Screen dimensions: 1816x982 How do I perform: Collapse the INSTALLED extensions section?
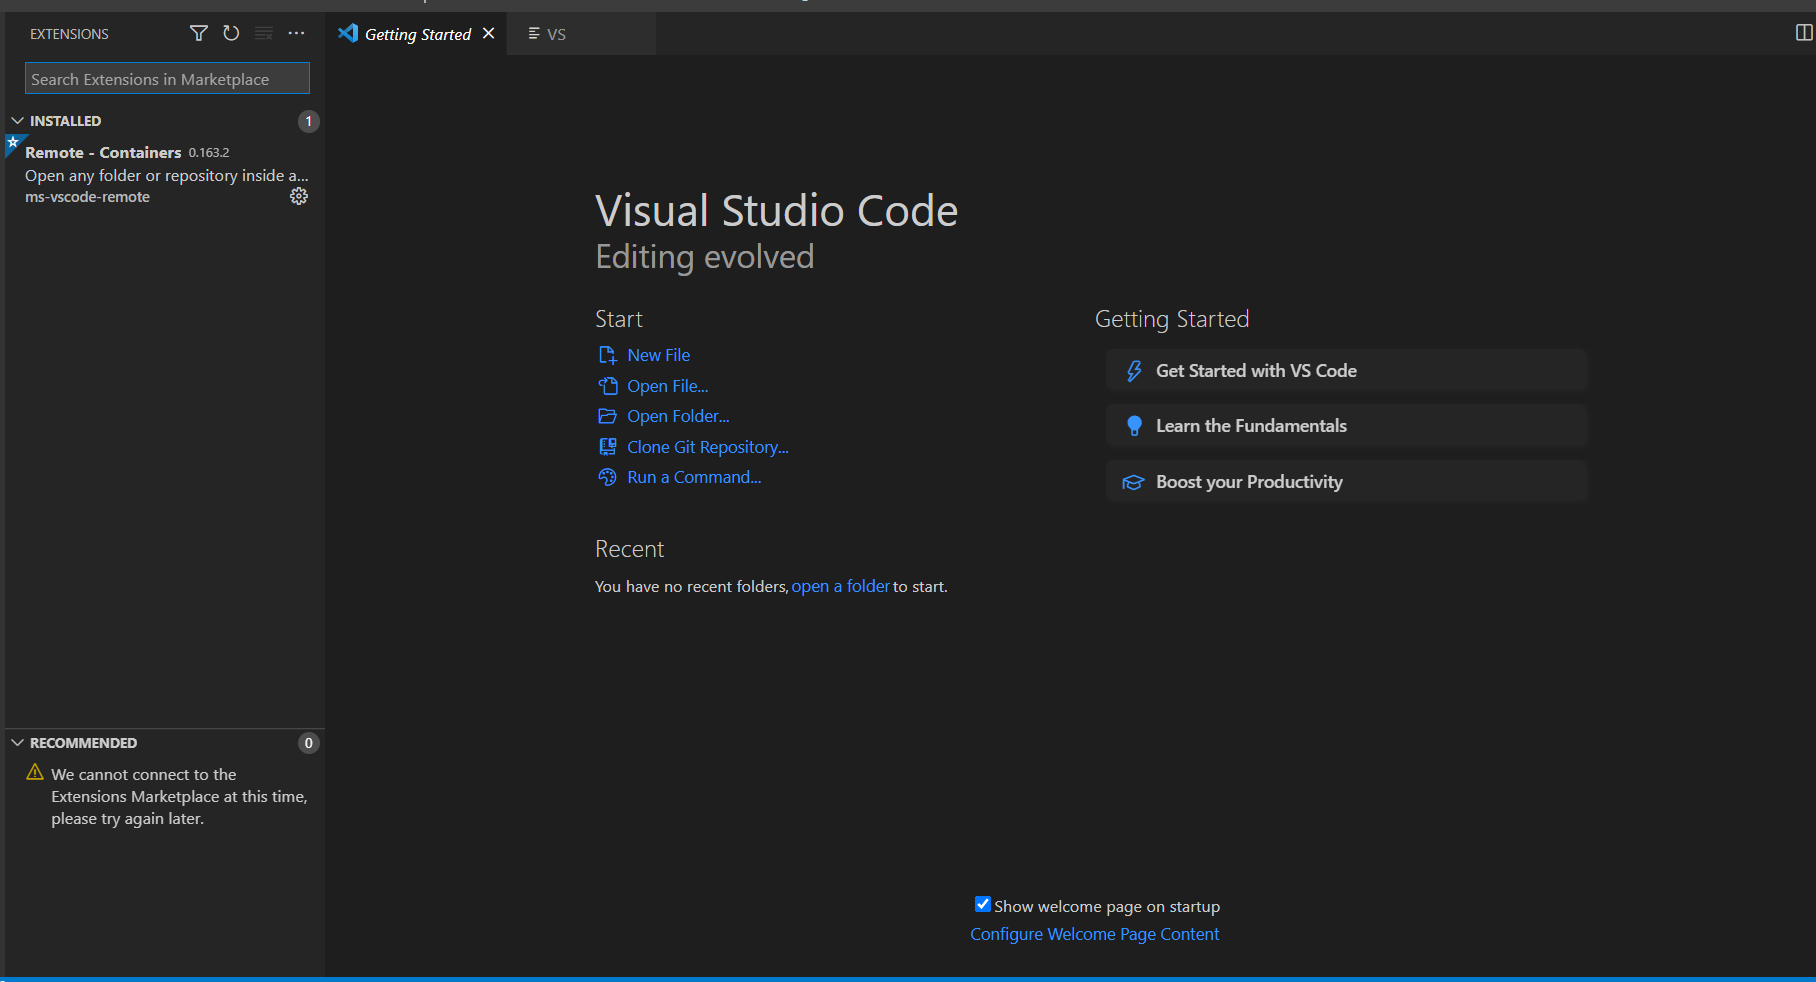[x=17, y=120]
